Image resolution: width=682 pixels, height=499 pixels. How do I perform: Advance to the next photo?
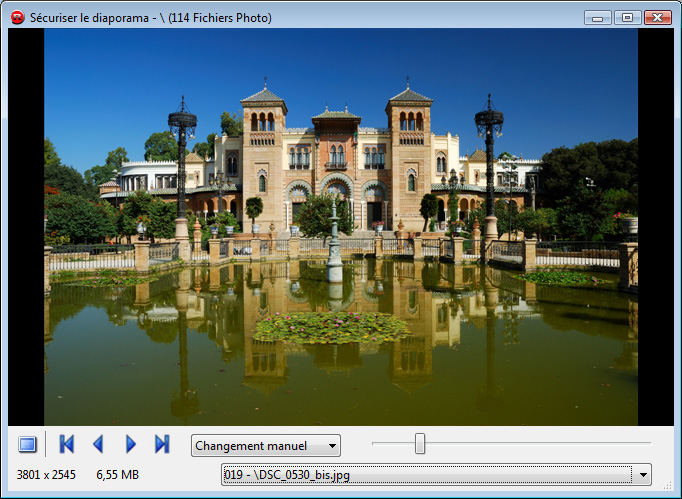(130, 444)
